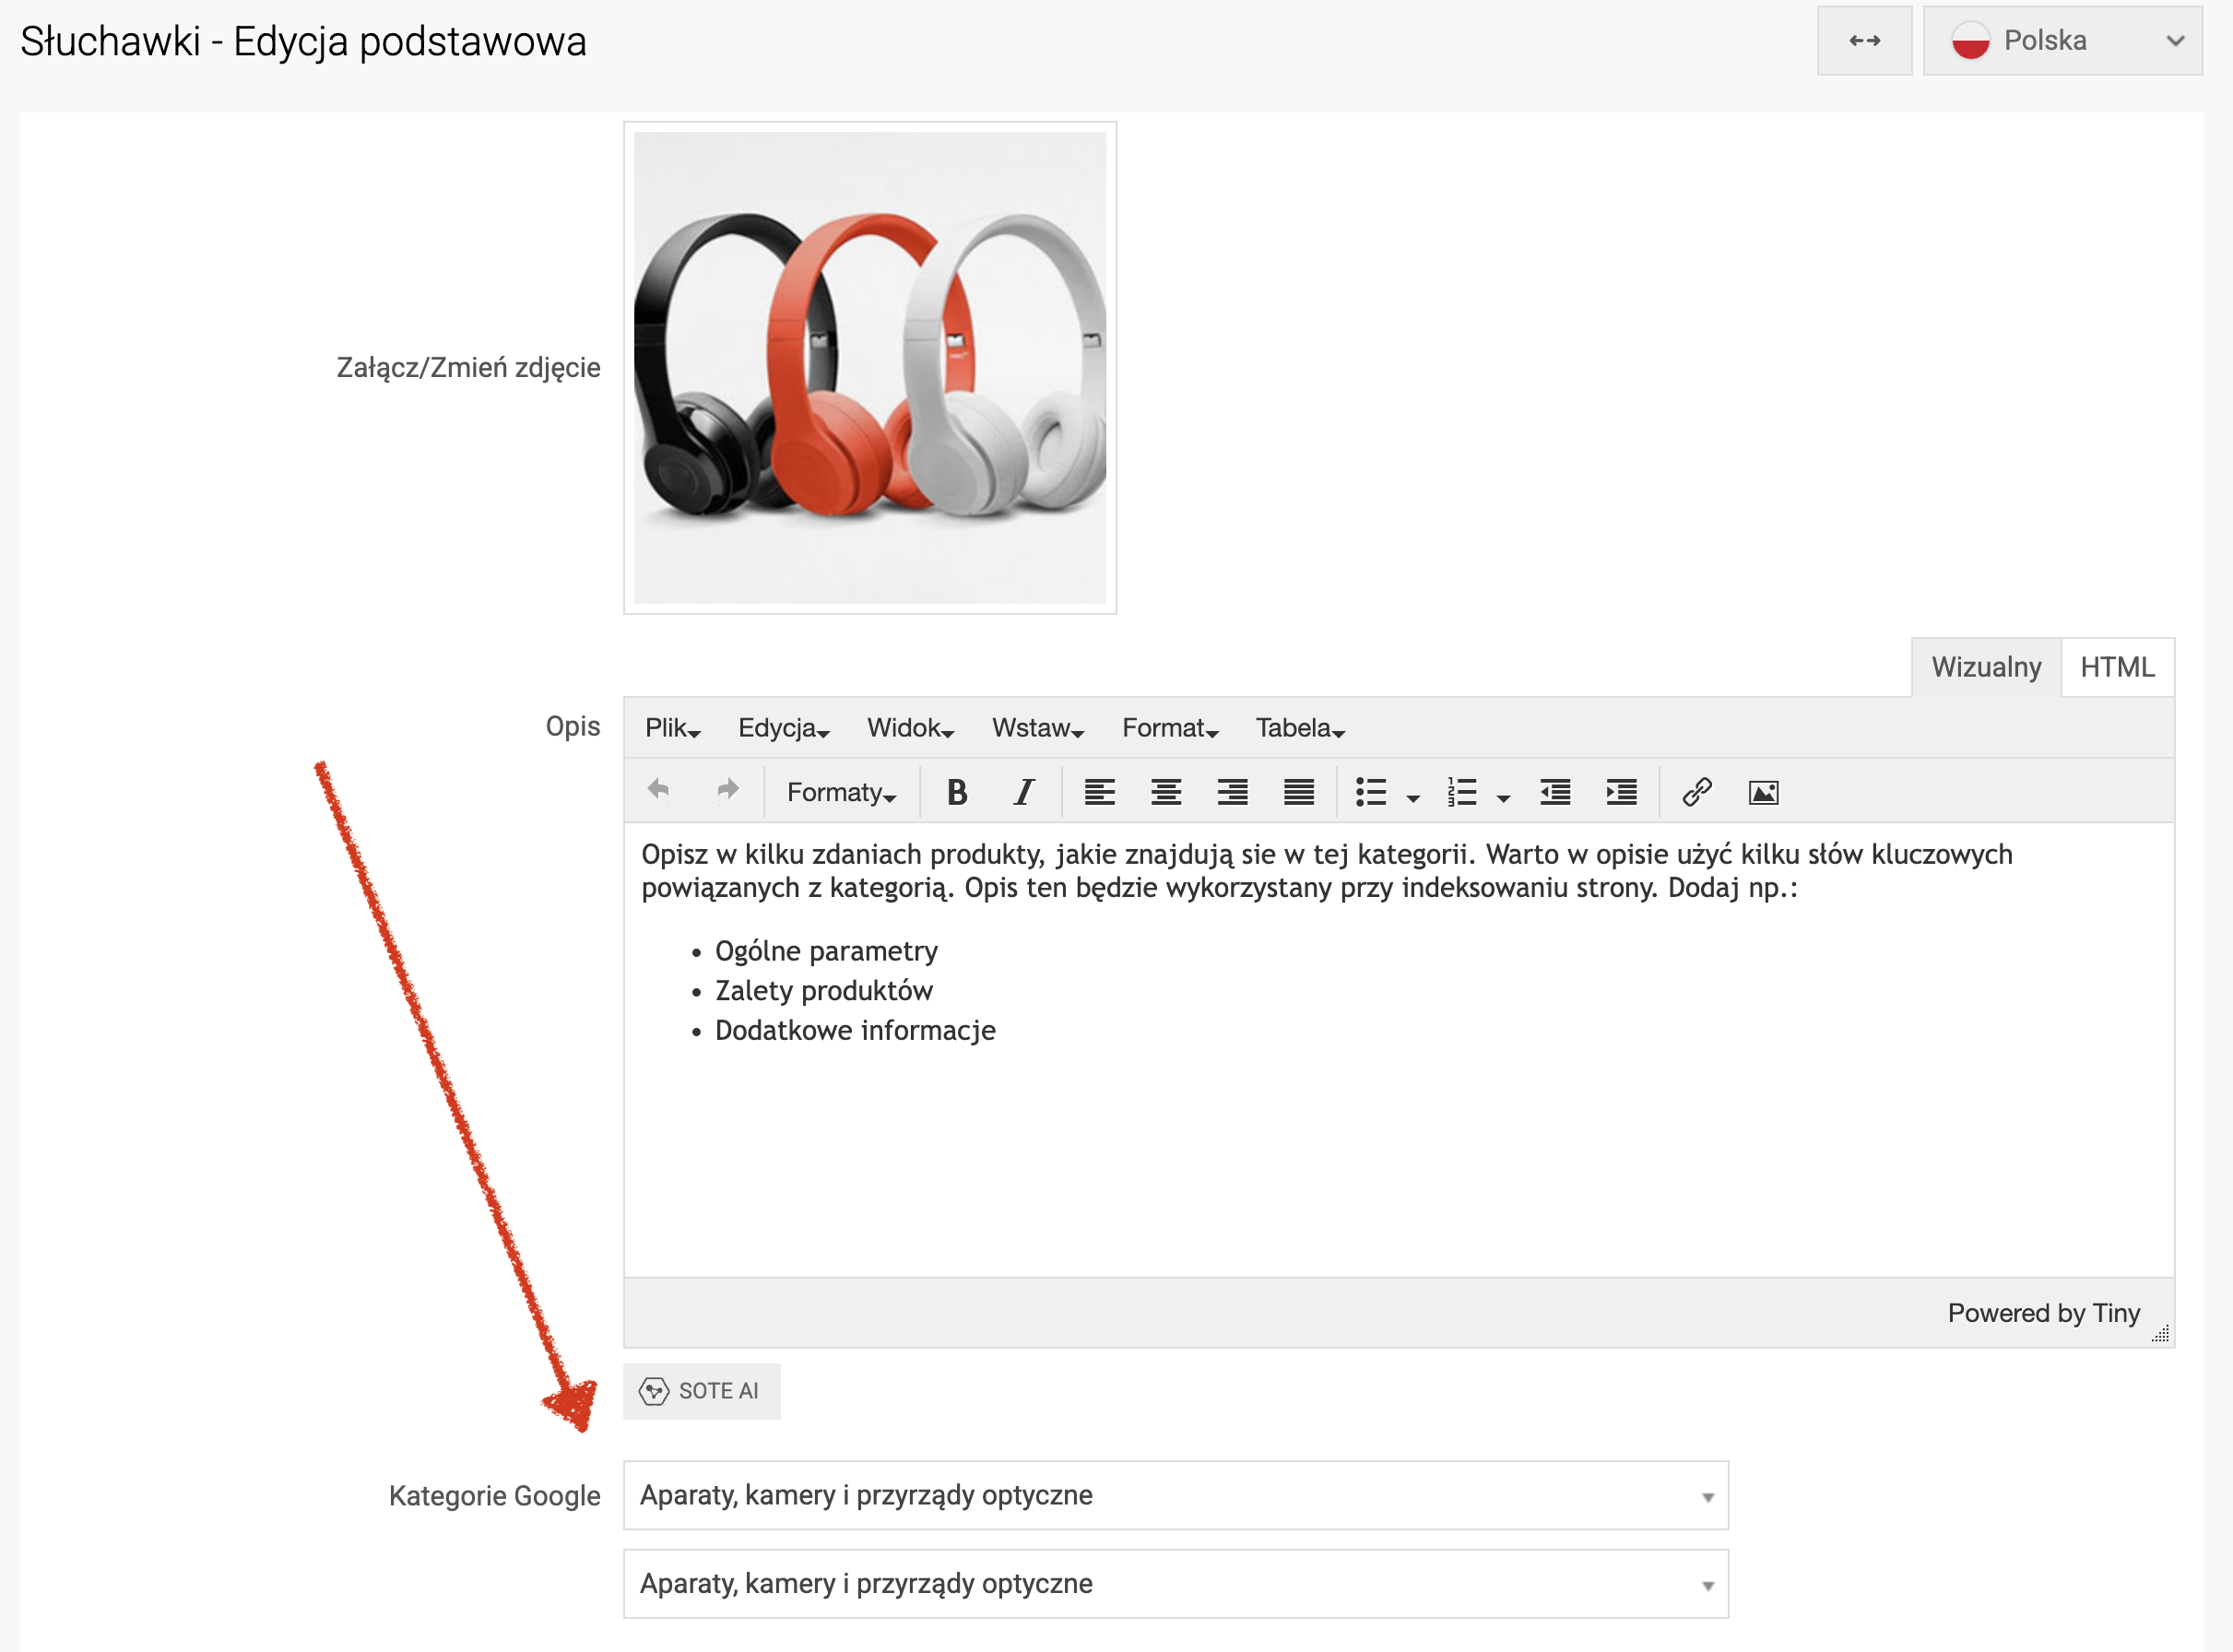Justify the text in the editor
Image resolution: width=2233 pixels, height=1652 pixels.
pyautogui.click(x=1298, y=793)
